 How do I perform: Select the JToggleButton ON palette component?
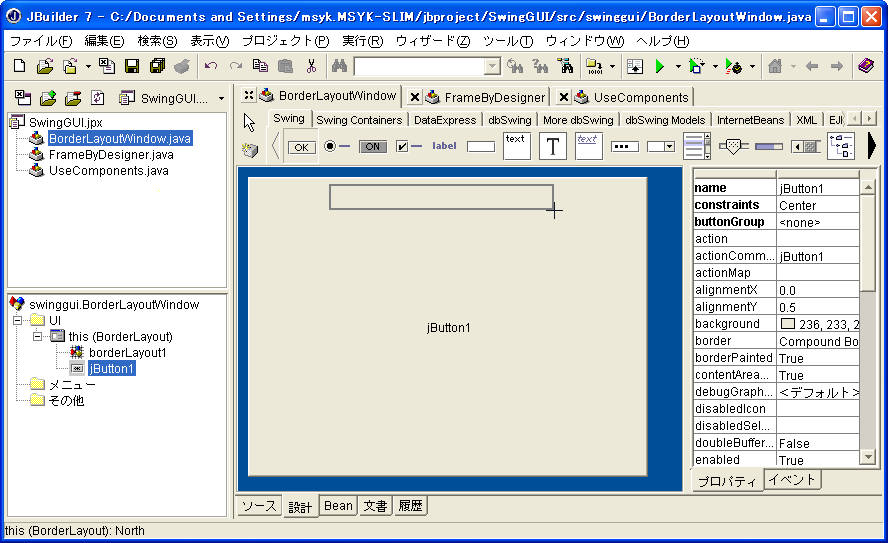[373, 146]
